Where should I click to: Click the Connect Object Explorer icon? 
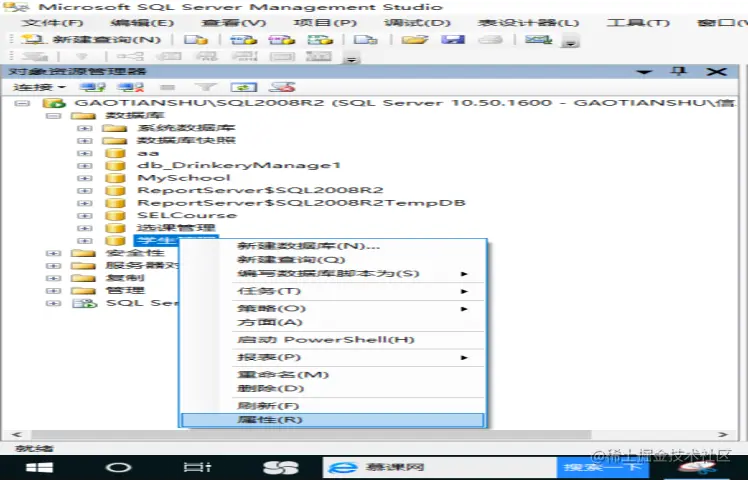coord(93,87)
